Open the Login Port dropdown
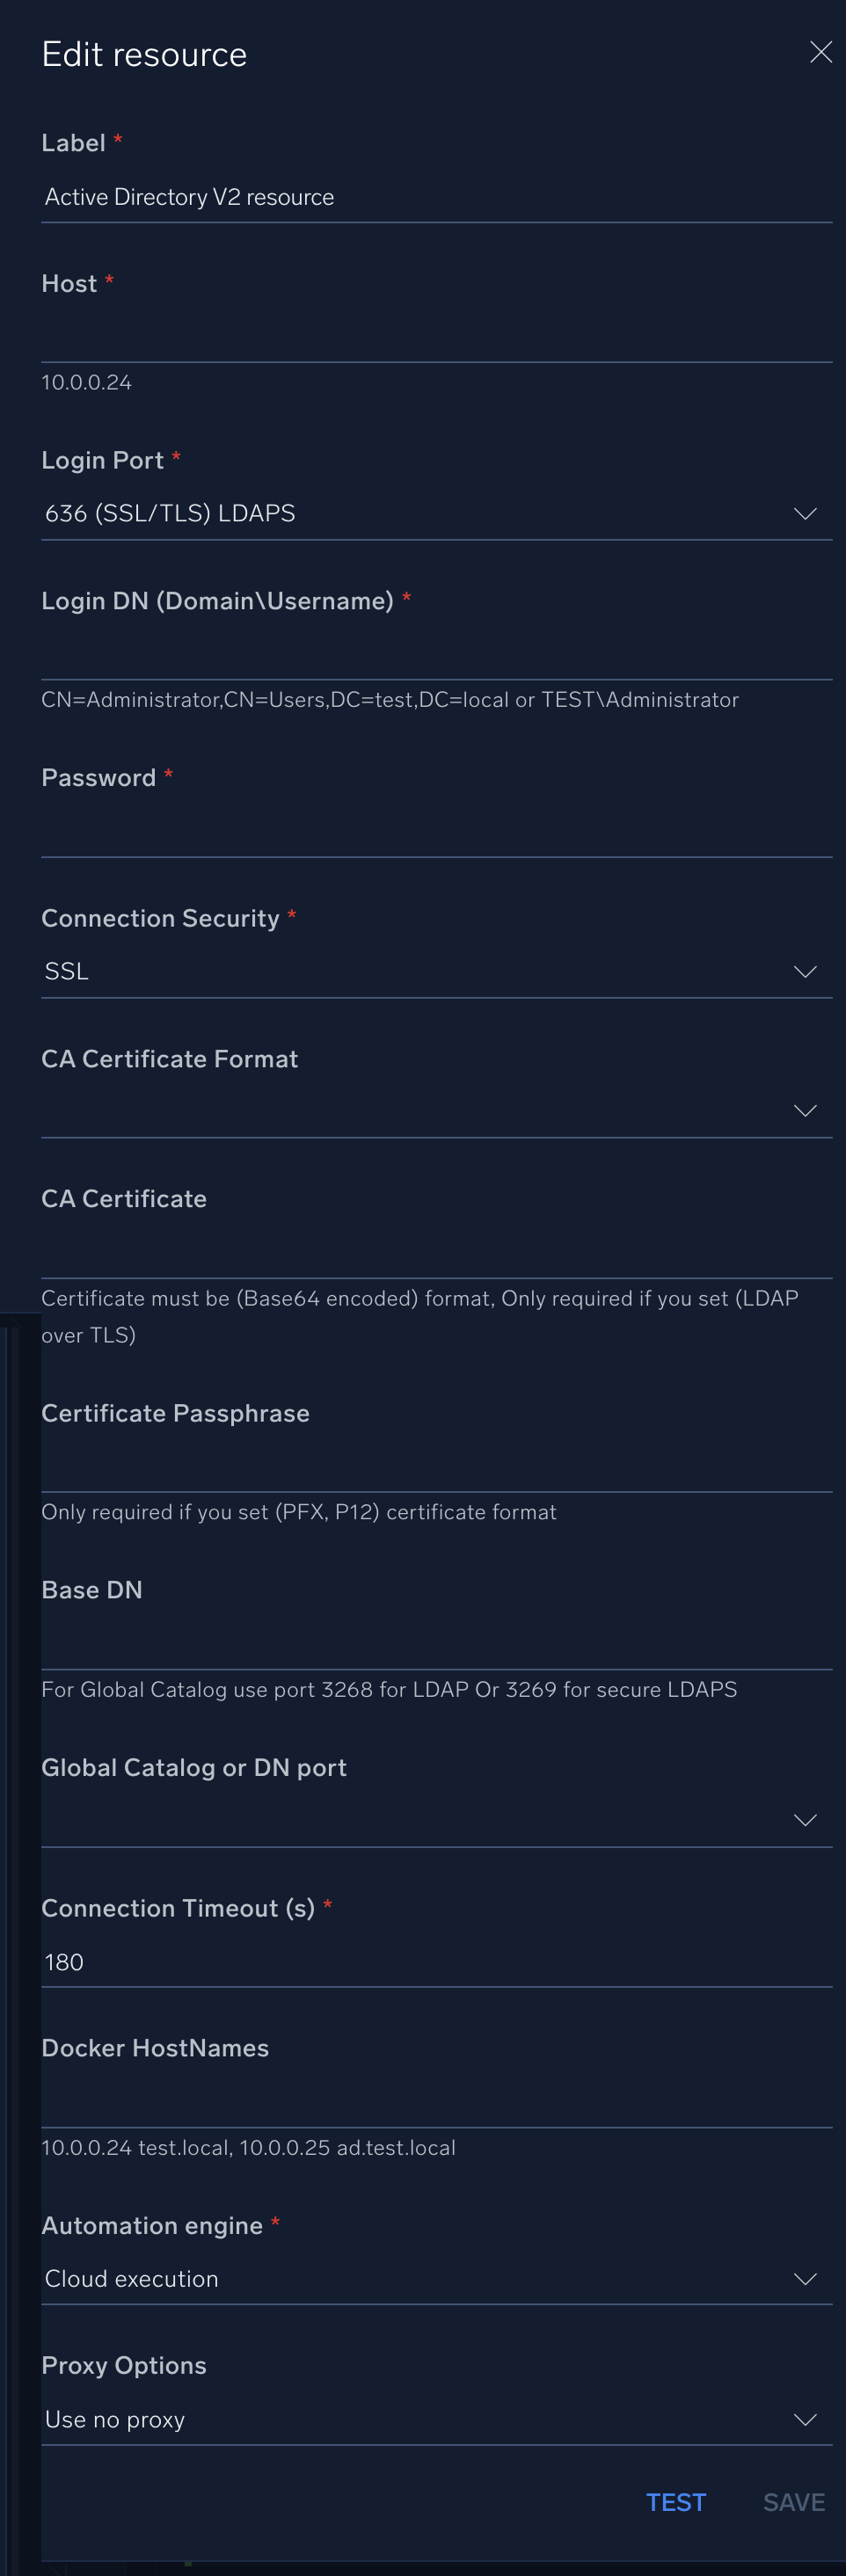 point(420,514)
